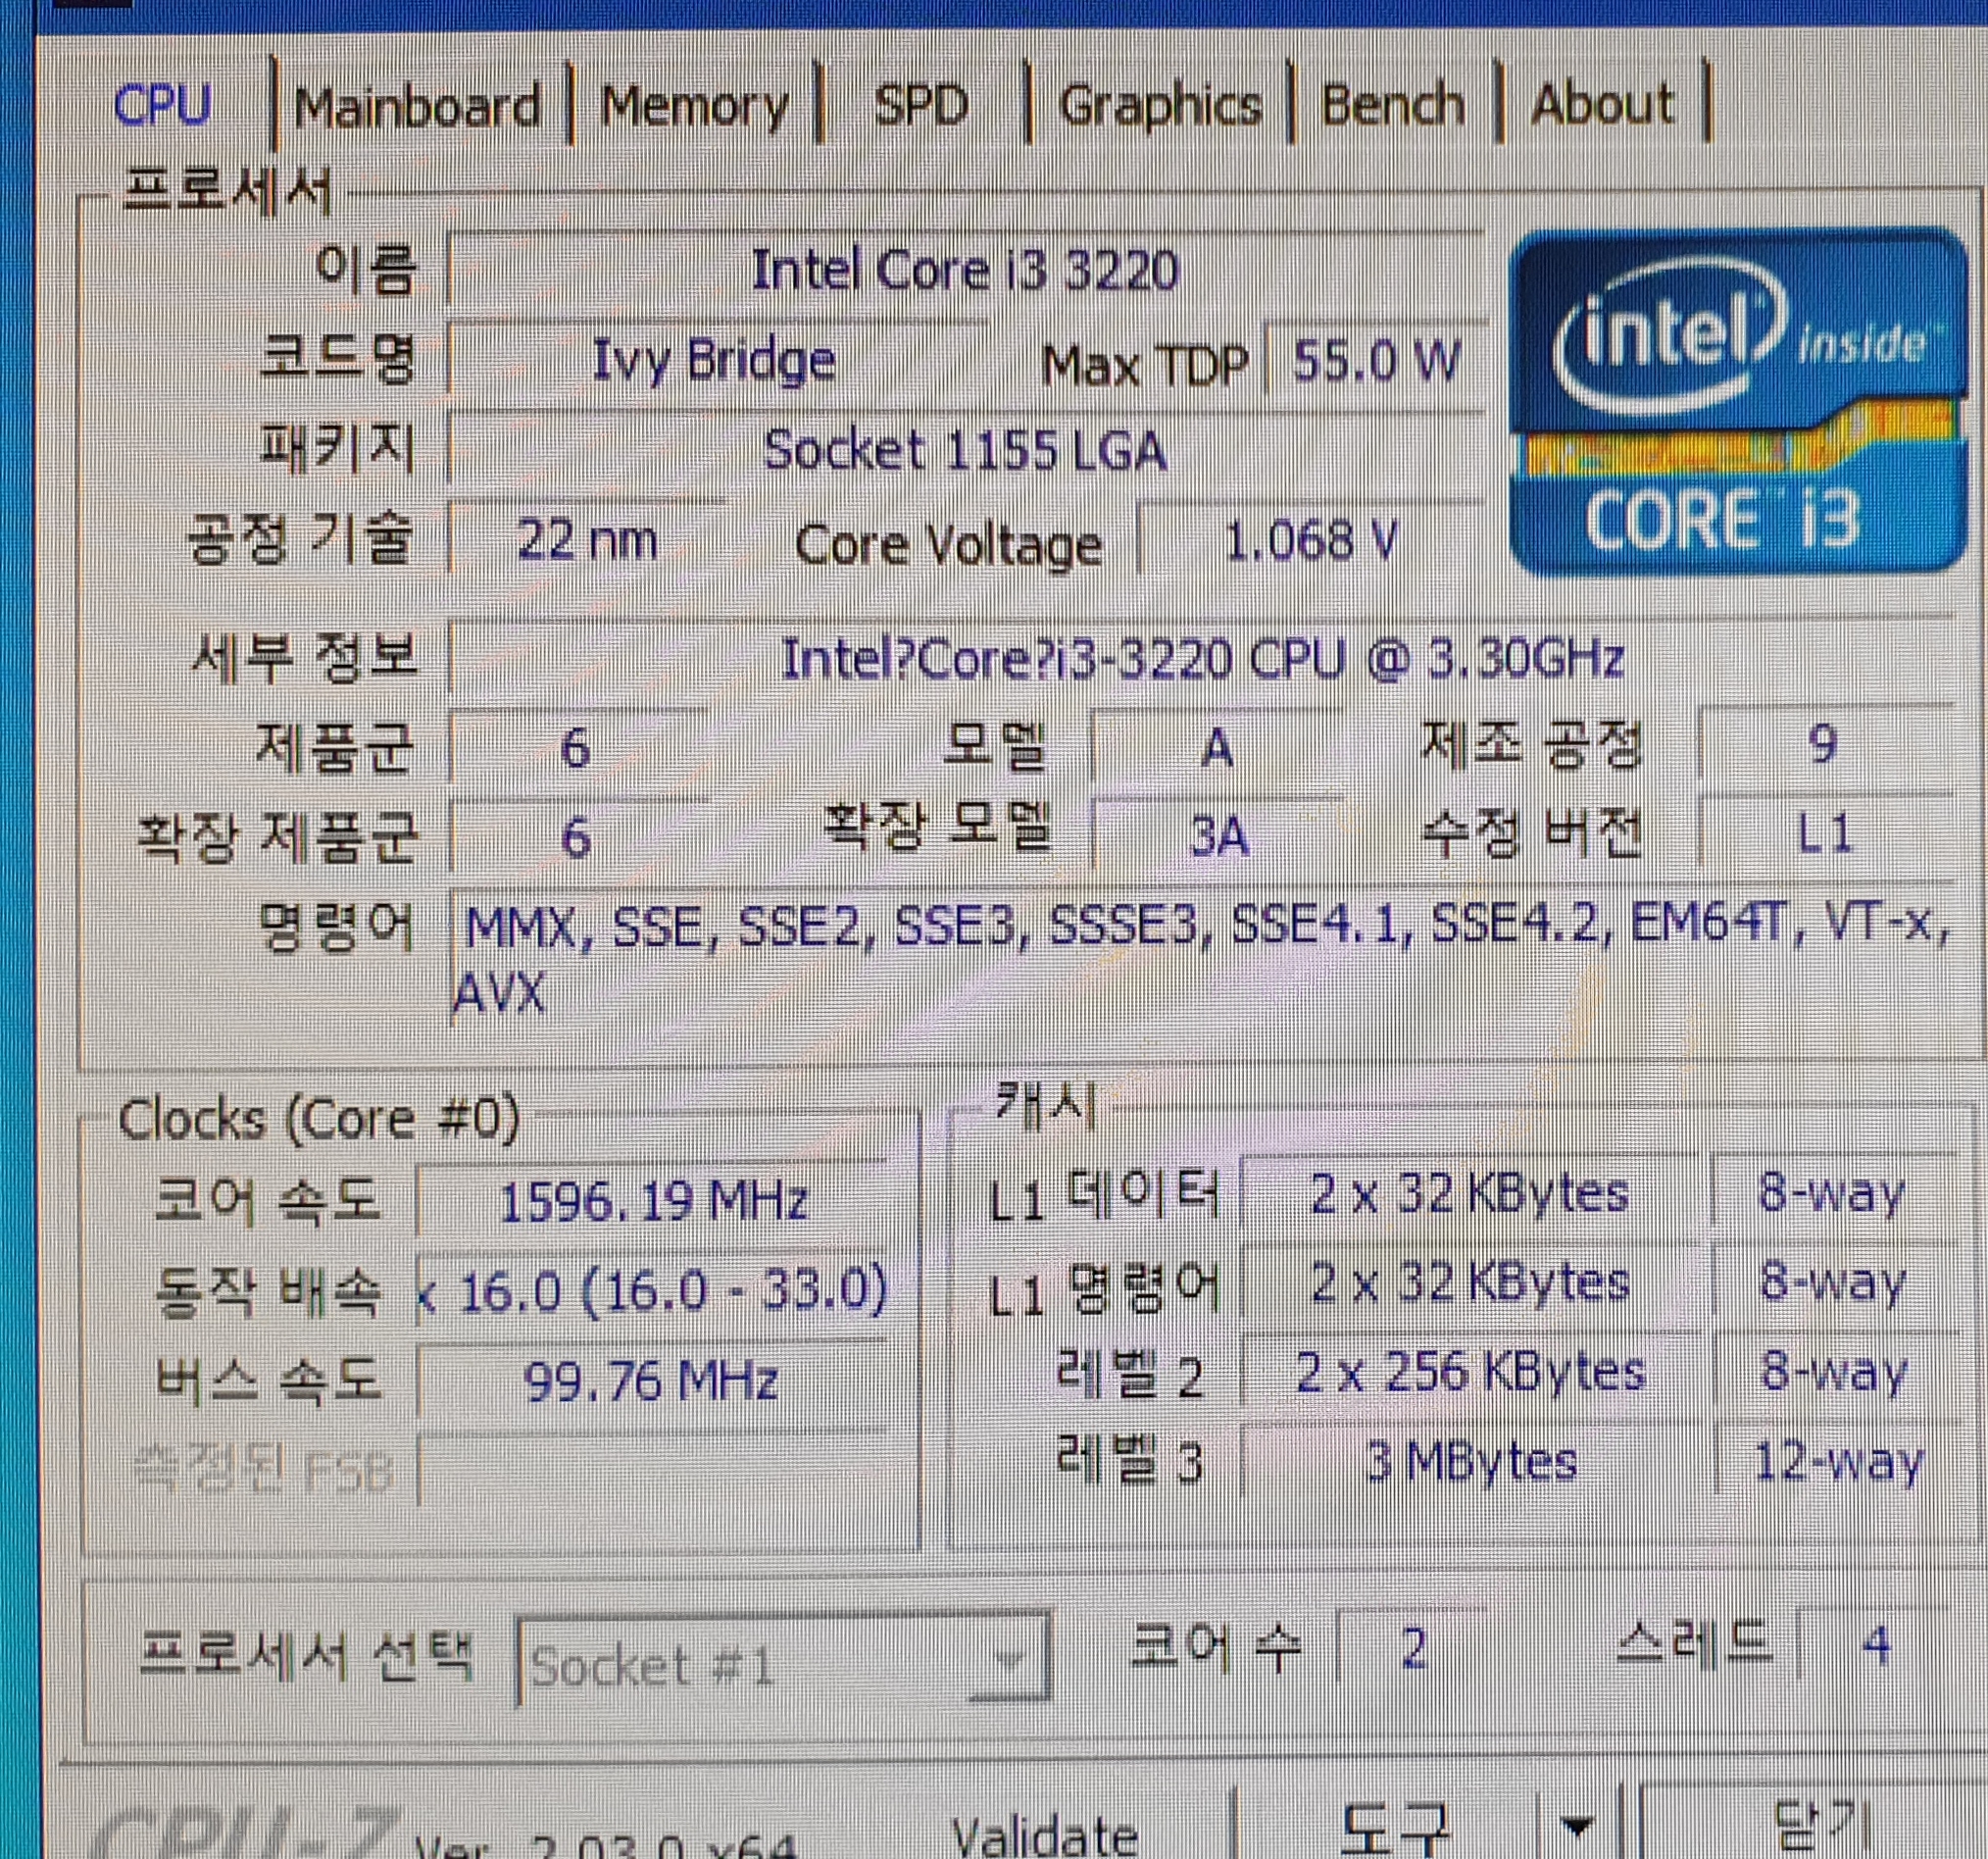
Task: Switch to the Mainboard tab
Action: [x=417, y=106]
